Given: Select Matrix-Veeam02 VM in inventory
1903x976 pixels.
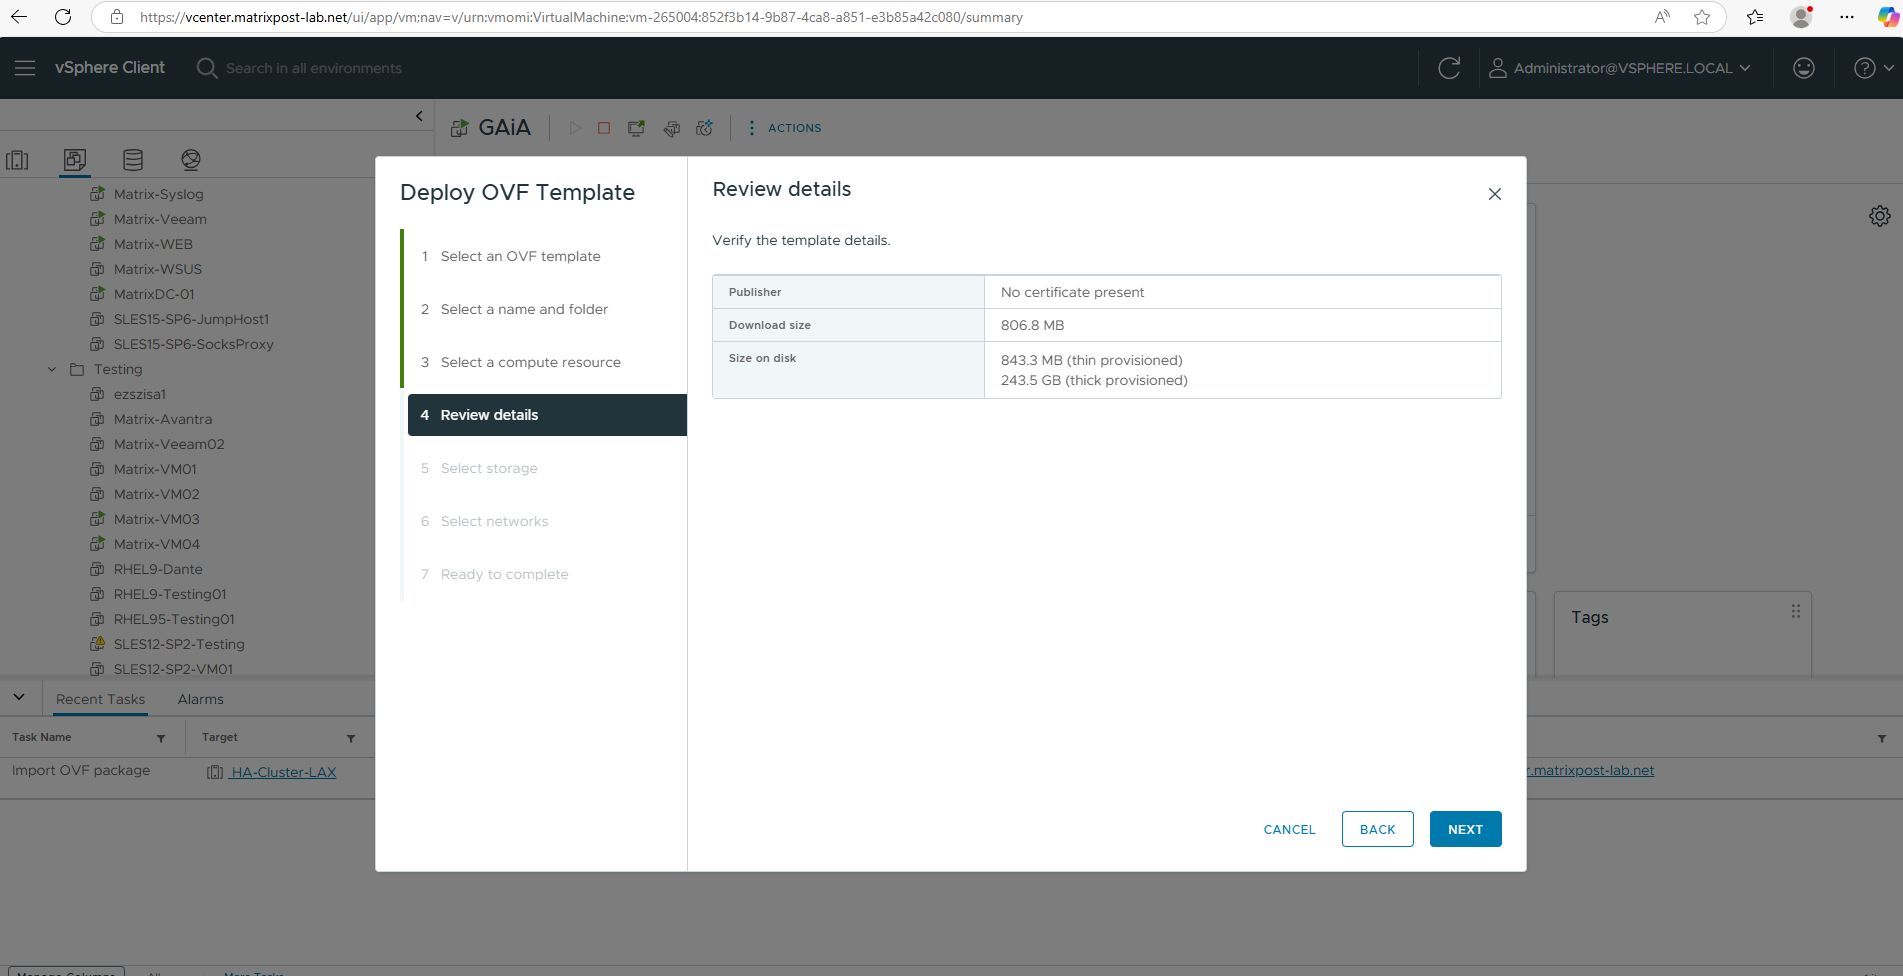Looking at the screenshot, I should coord(169,444).
